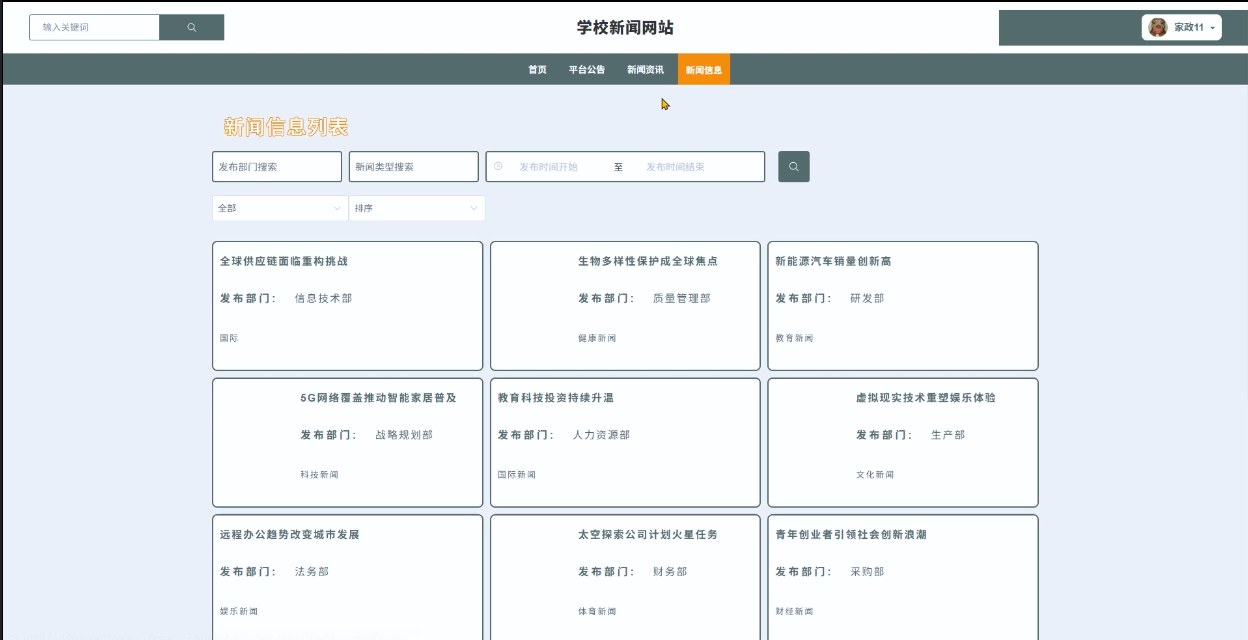Click the 财经新闻 type label
1248x640 pixels.
click(x=795, y=611)
